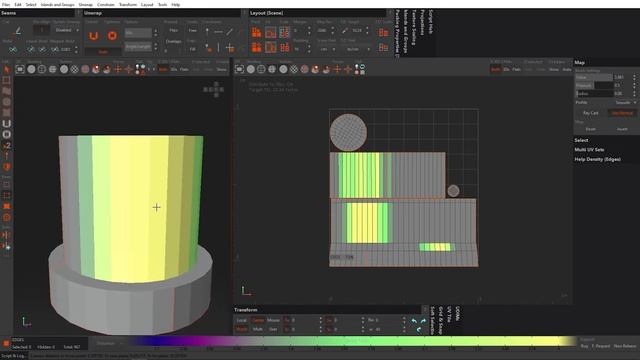Click the Unfold U icon in left toolbar
Viewport: 640px width, 360px height.
click(x=7, y=124)
